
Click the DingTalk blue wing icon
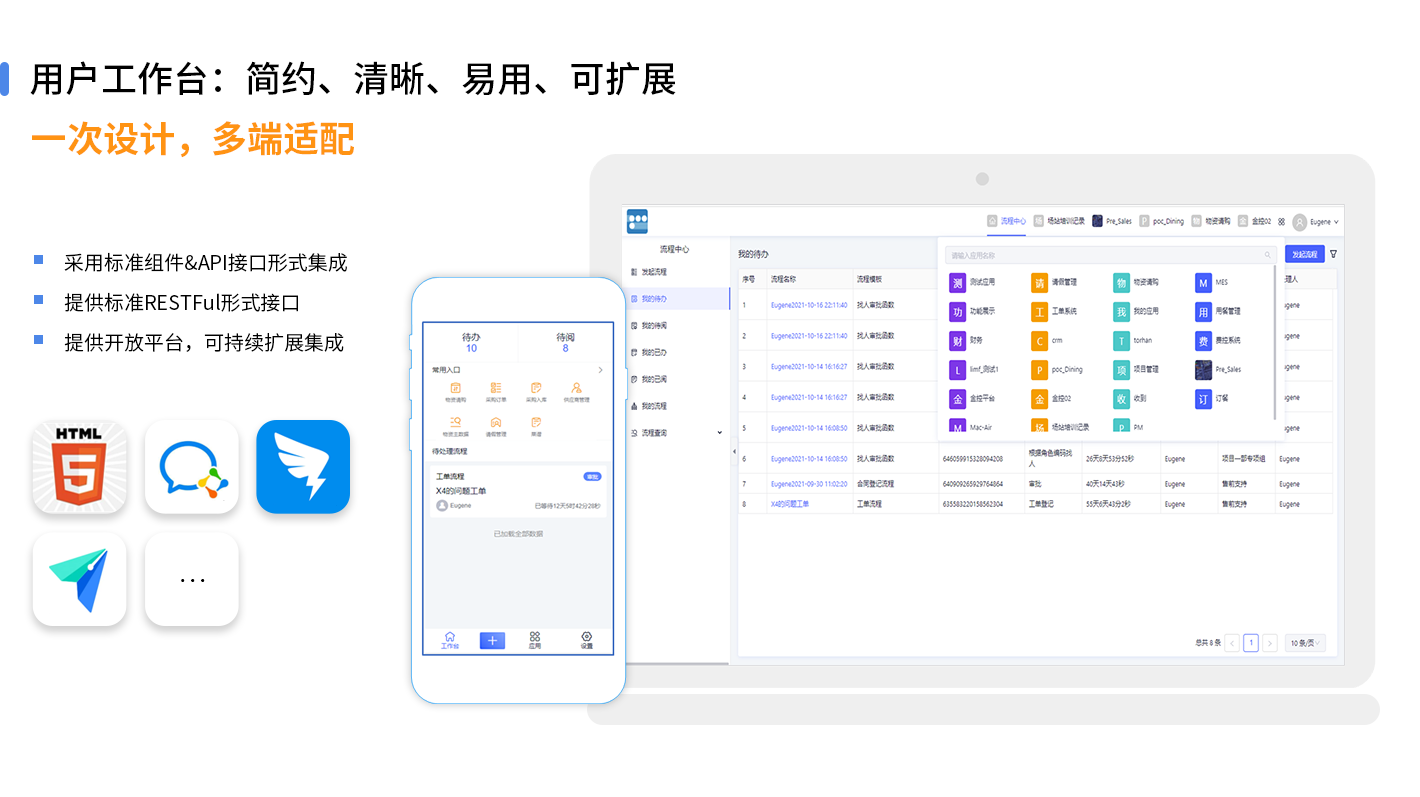tap(303, 467)
